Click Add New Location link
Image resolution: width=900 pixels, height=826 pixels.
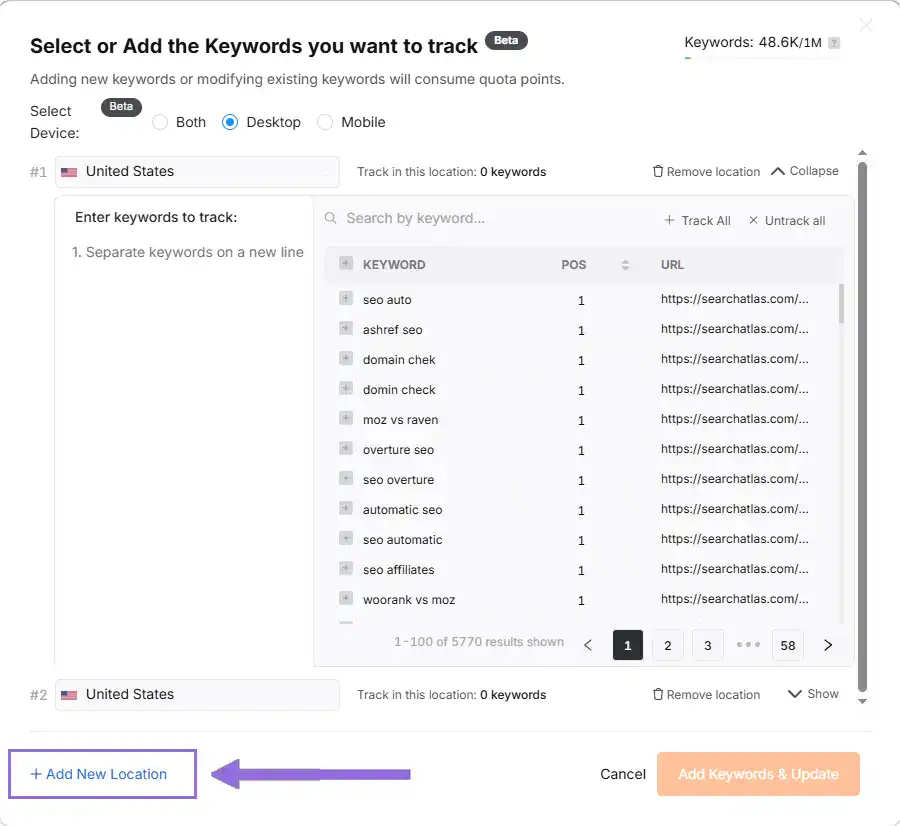(99, 774)
